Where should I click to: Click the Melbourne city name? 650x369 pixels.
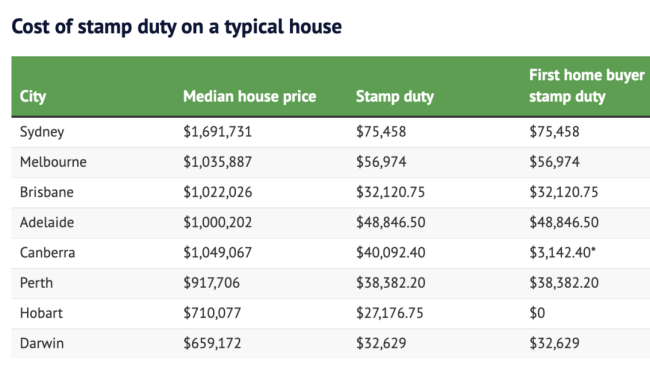[53, 162]
